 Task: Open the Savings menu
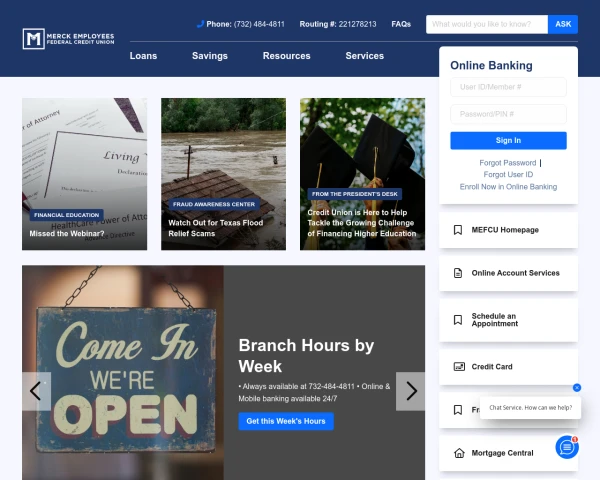pyautogui.click(x=210, y=56)
